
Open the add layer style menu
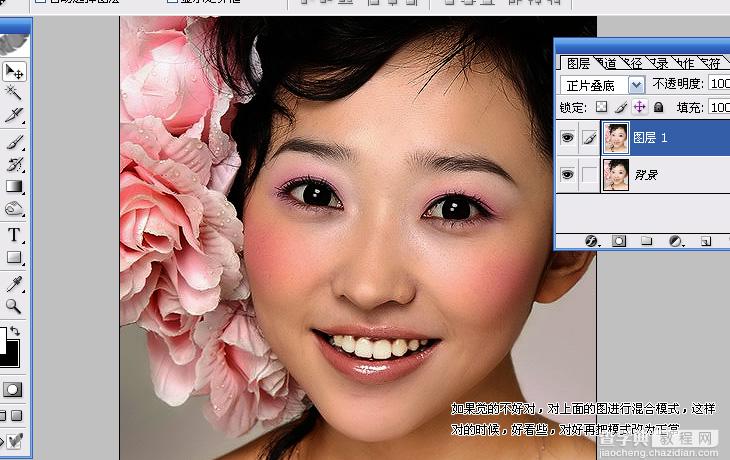point(591,241)
